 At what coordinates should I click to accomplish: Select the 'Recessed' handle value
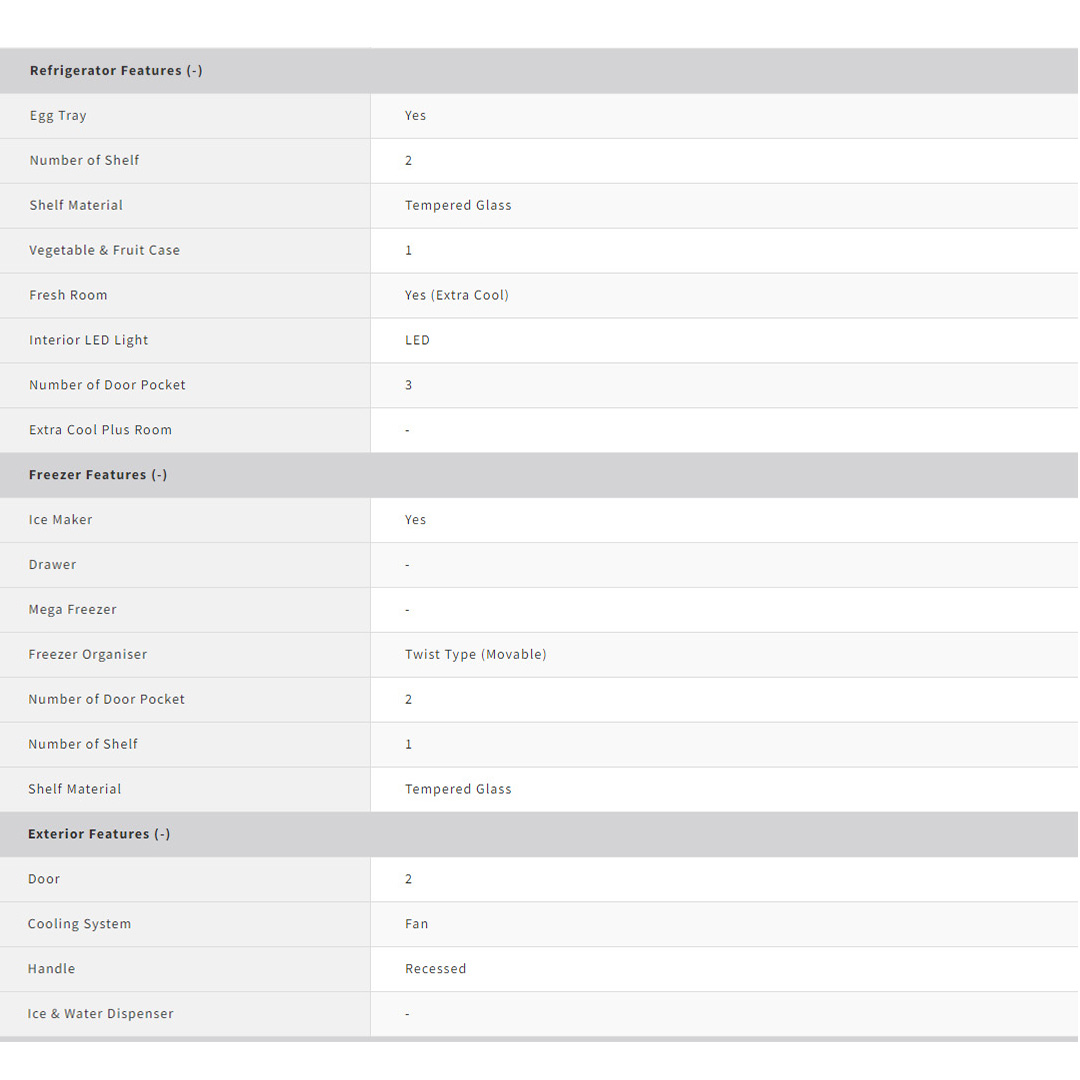(436, 969)
